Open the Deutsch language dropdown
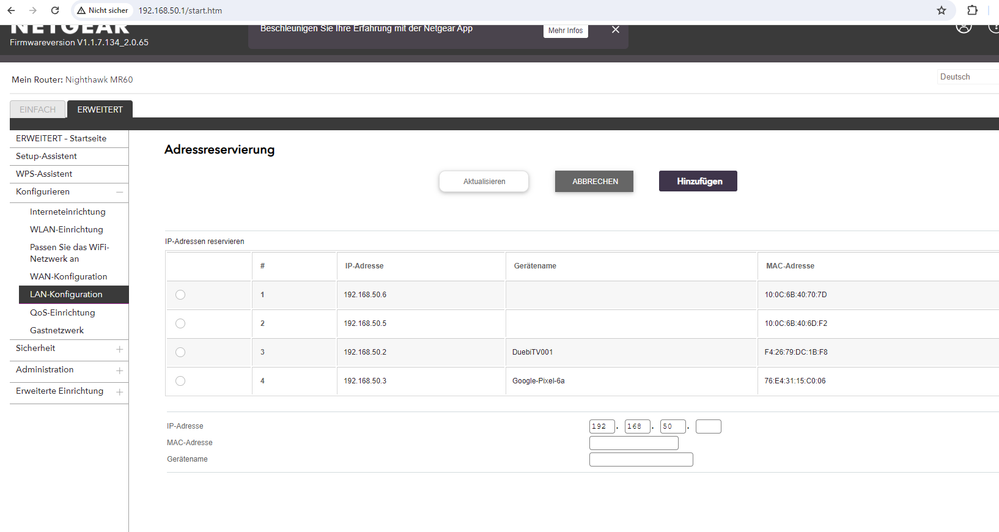 click(967, 76)
